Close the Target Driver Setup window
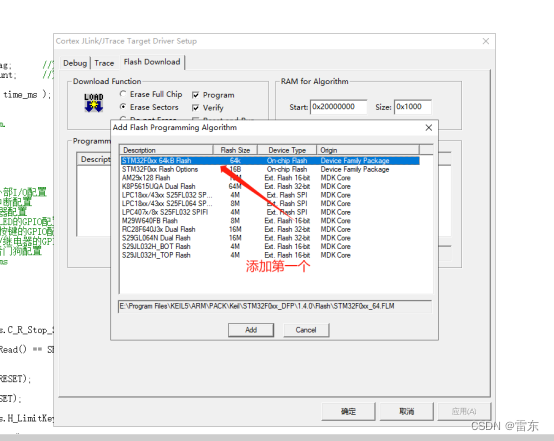The height and width of the screenshot is (441, 554). point(486,41)
